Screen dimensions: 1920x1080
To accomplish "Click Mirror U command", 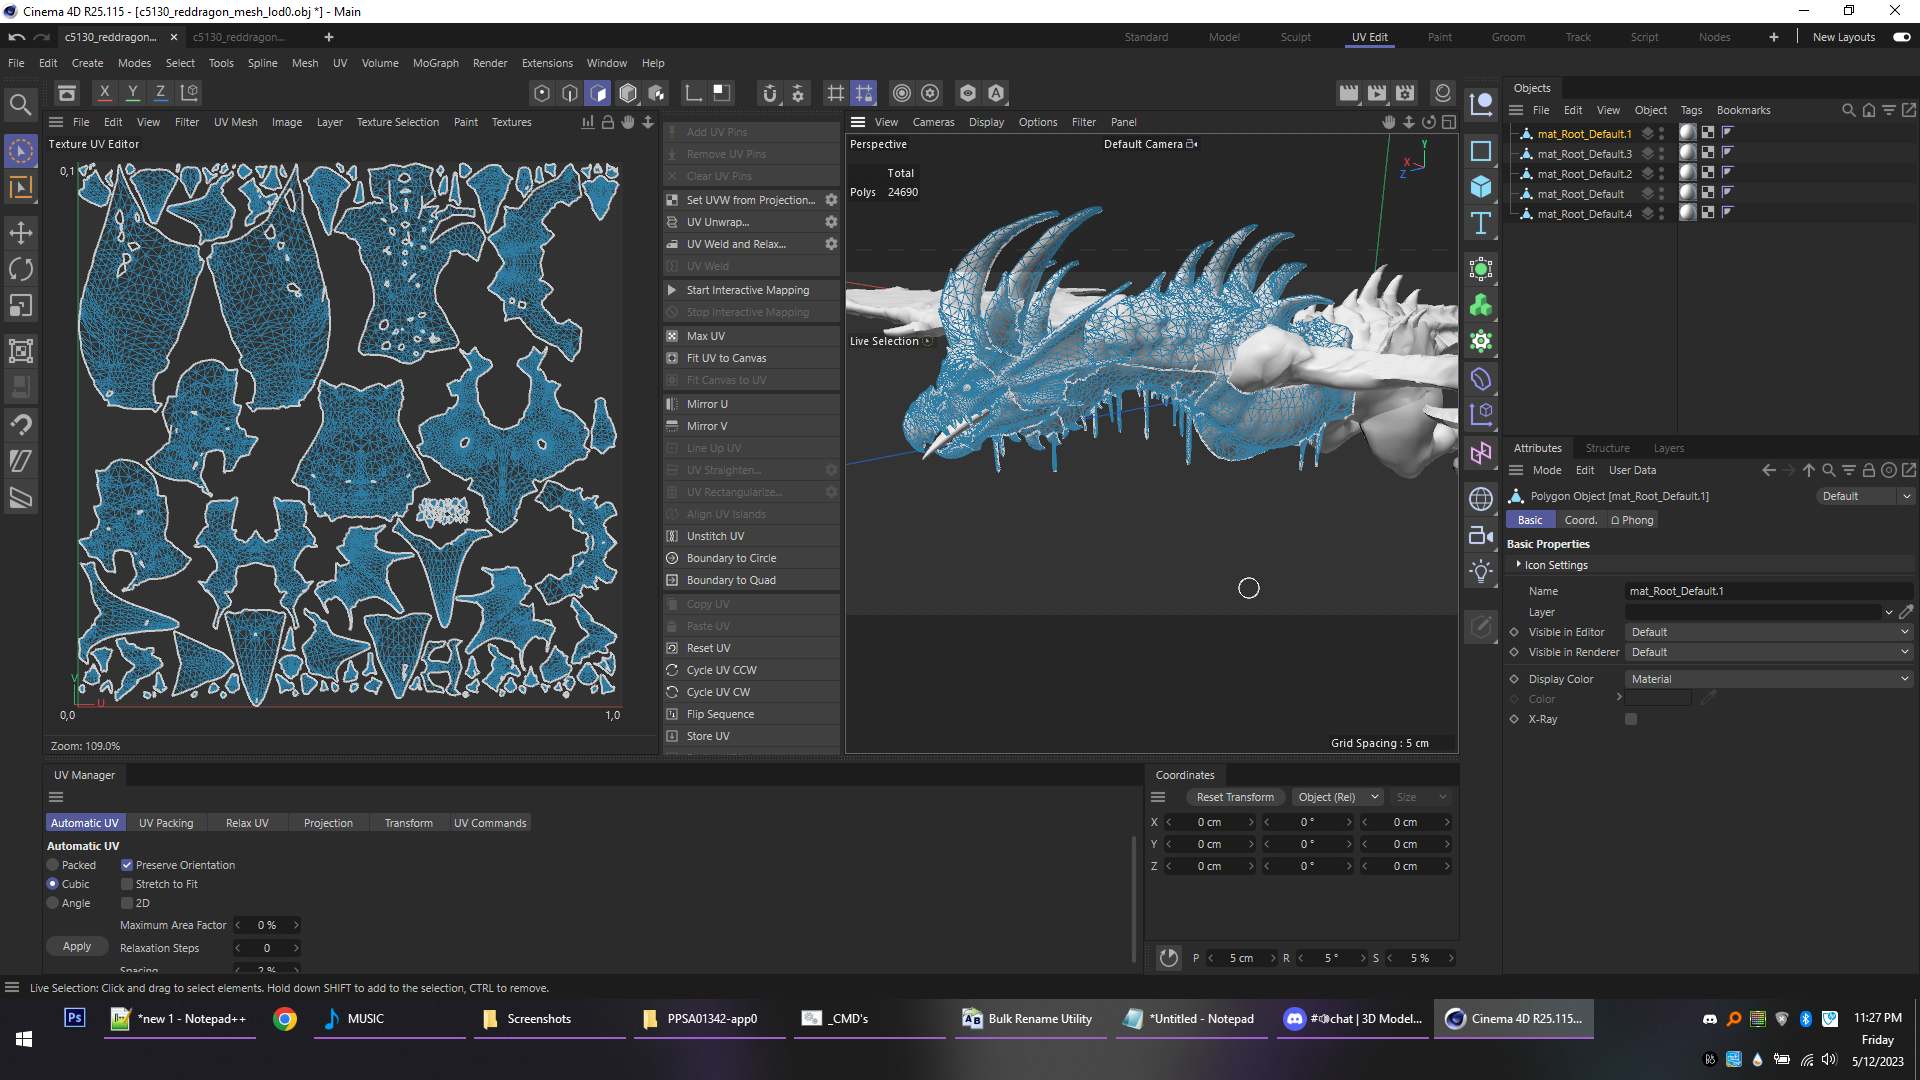I will click(751, 404).
